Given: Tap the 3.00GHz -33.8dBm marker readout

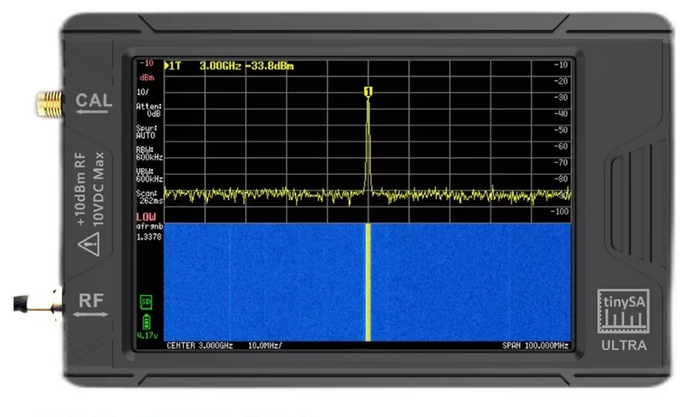Looking at the screenshot, I should [245, 66].
